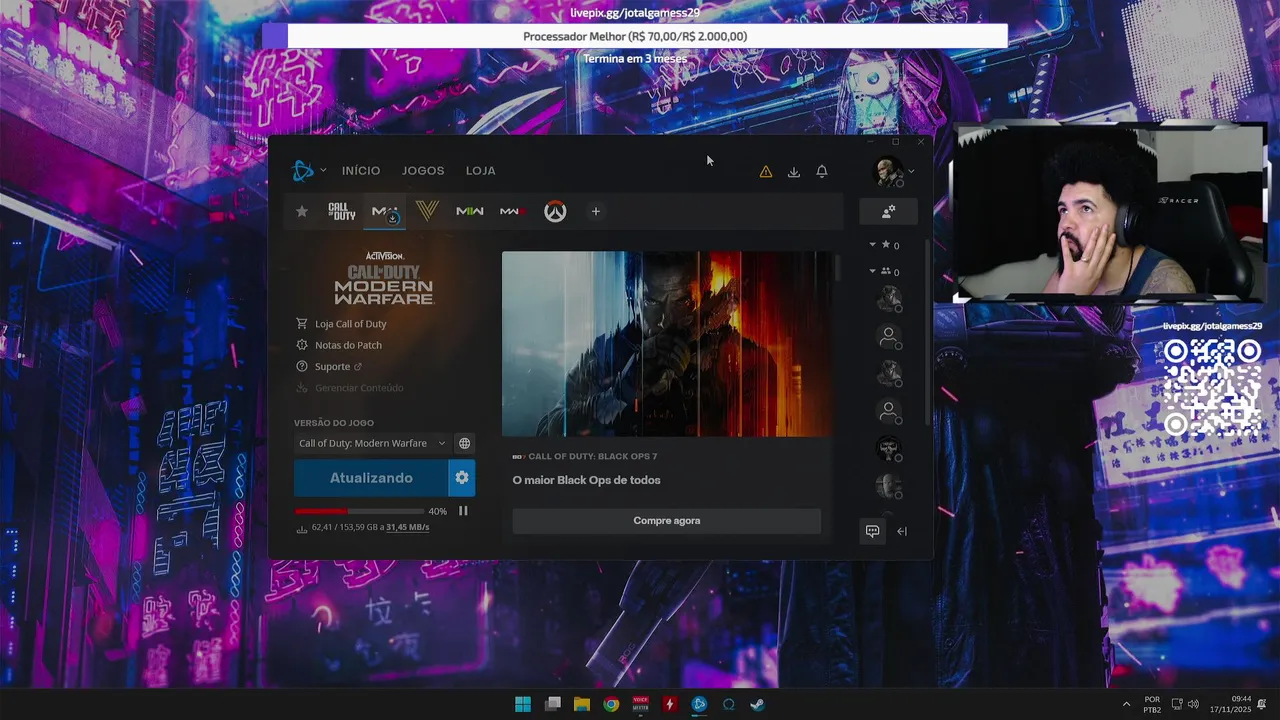Open Loja Call of Duty link
The image size is (1280, 720).
pos(350,324)
